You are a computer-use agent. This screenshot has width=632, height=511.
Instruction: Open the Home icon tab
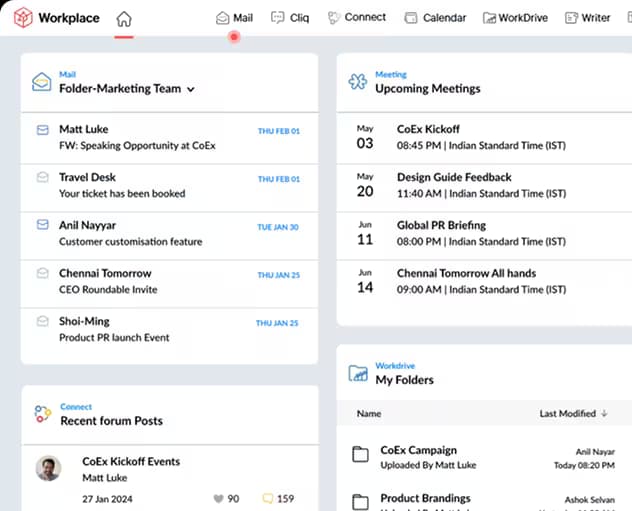click(124, 19)
